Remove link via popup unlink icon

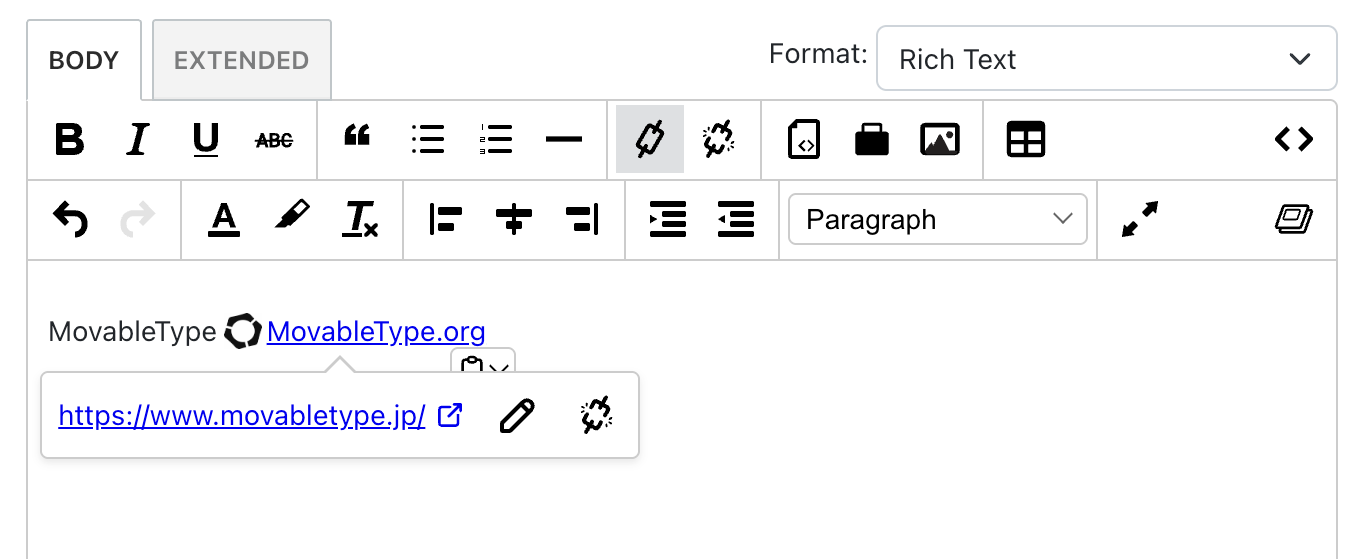tap(597, 416)
